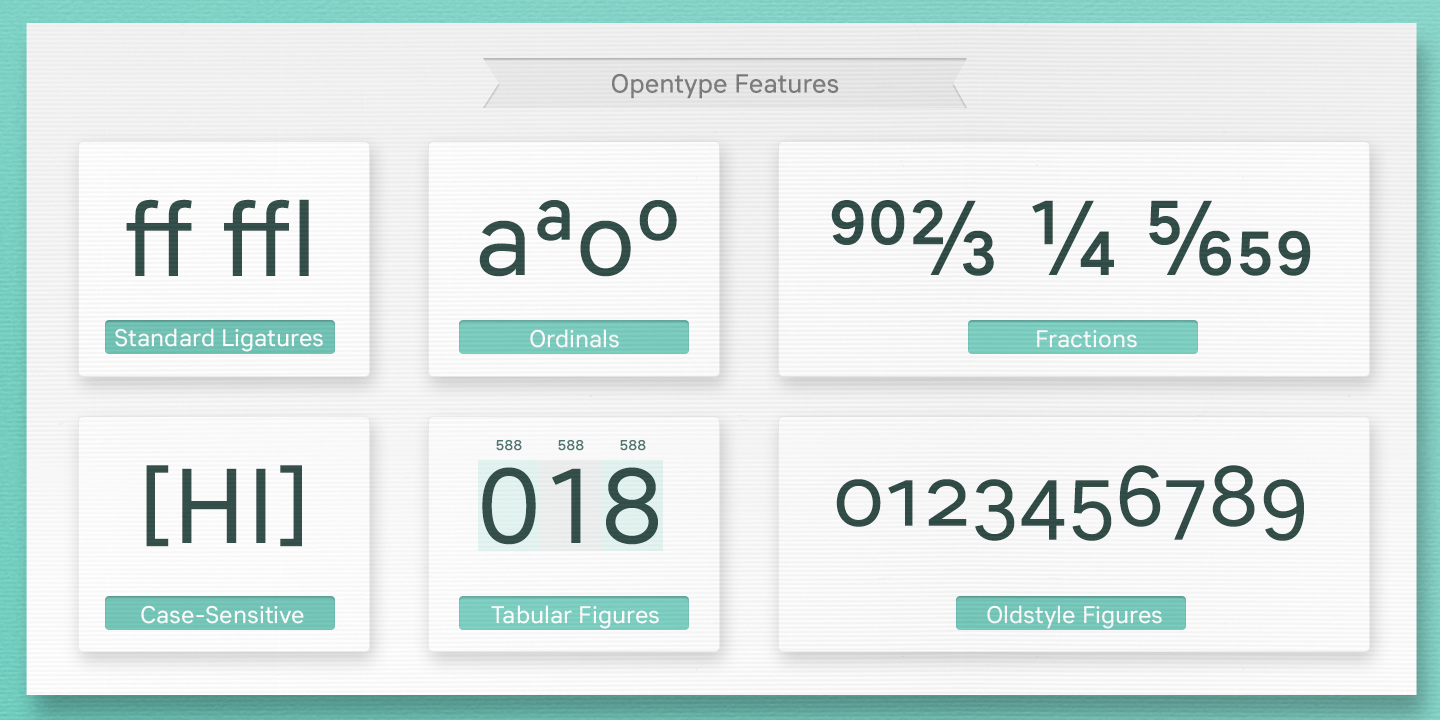Click the Opentype Features banner title
The width and height of the screenshot is (1440, 720).
point(724,84)
